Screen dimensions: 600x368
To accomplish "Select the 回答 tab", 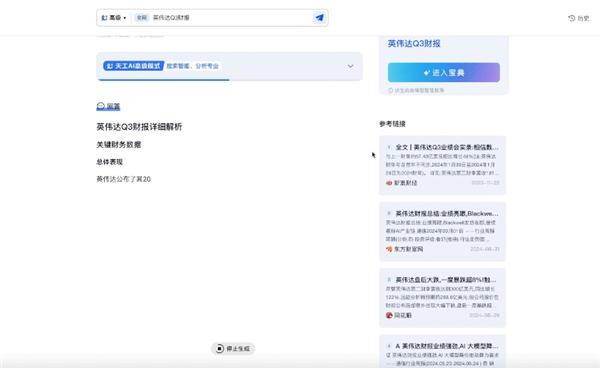I will click(108, 106).
